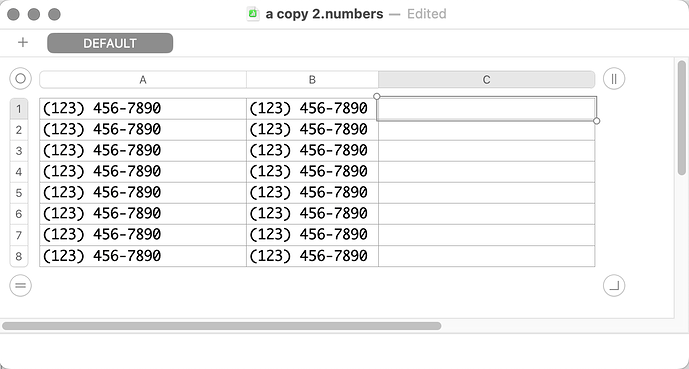Select column B header
This screenshot has height=369, width=689.
(312, 80)
